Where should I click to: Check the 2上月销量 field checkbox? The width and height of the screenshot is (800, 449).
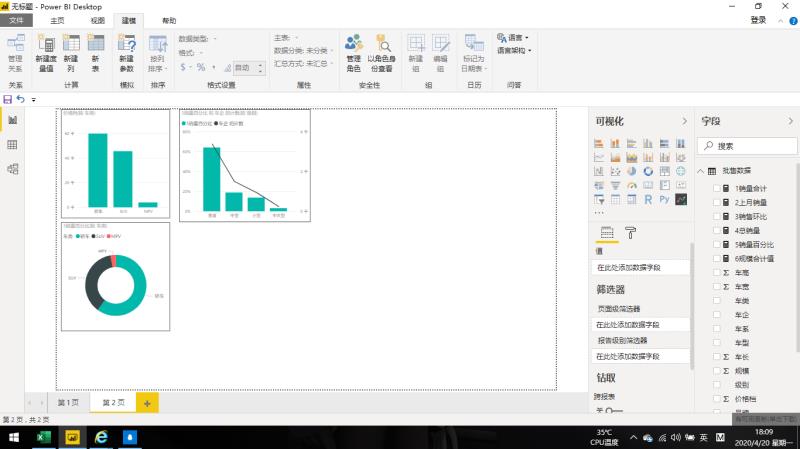717,203
